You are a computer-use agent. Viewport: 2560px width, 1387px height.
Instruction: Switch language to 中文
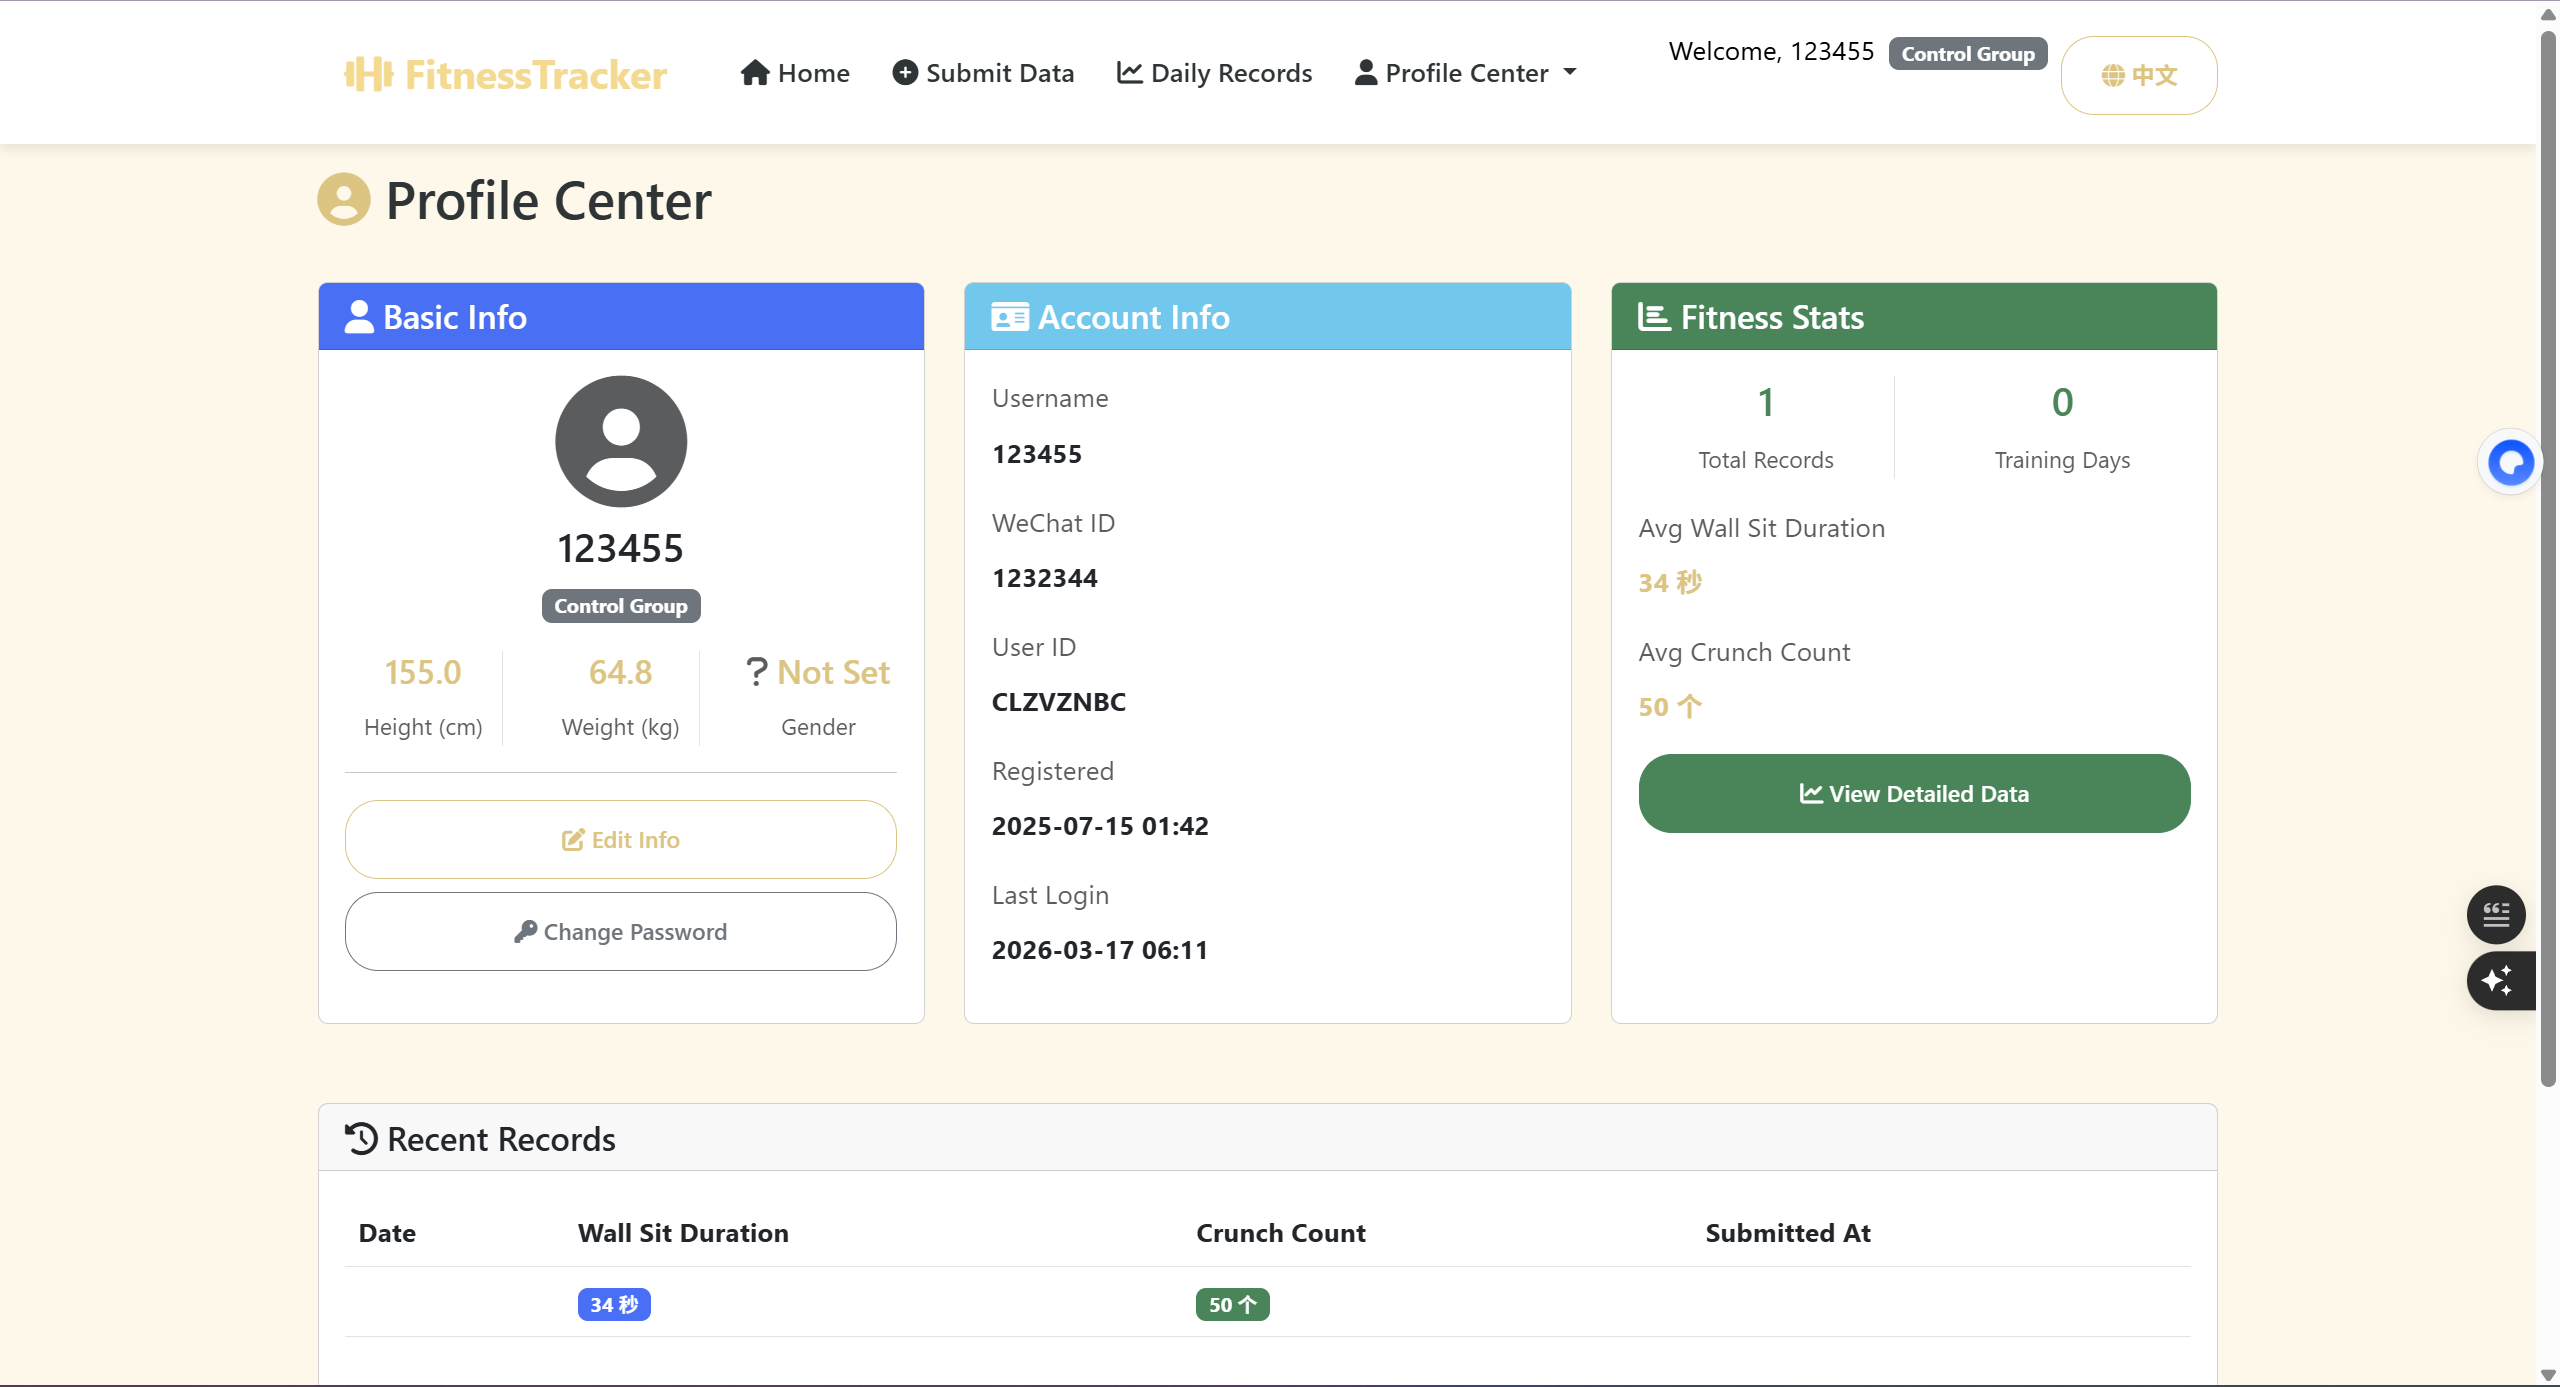pos(2138,75)
